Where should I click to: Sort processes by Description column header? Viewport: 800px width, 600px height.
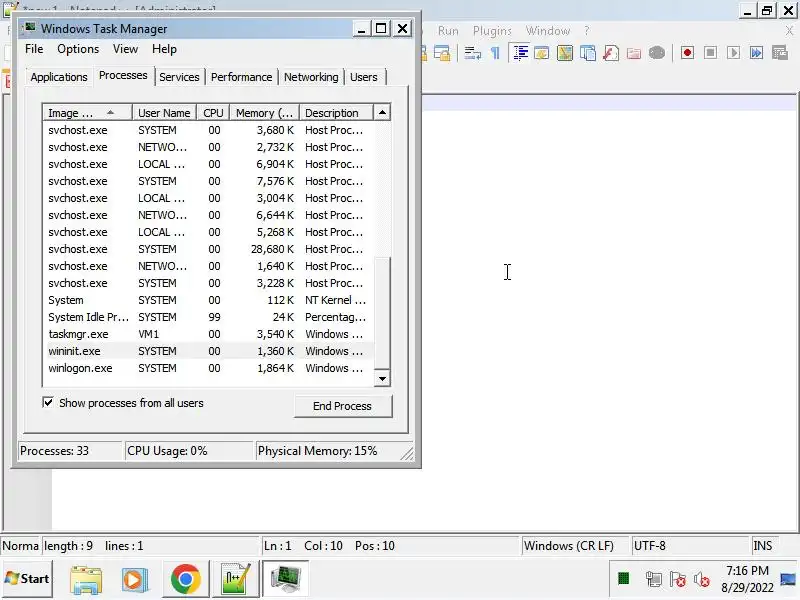pos(336,113)
